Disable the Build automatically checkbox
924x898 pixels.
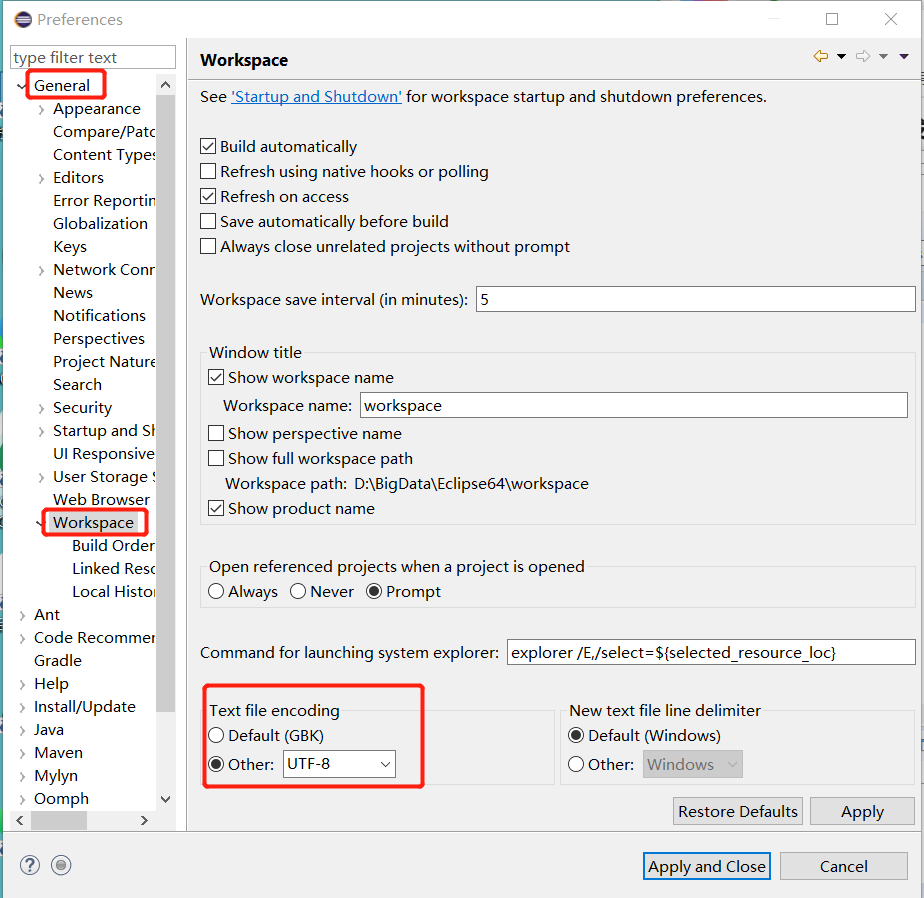[209, 147]
